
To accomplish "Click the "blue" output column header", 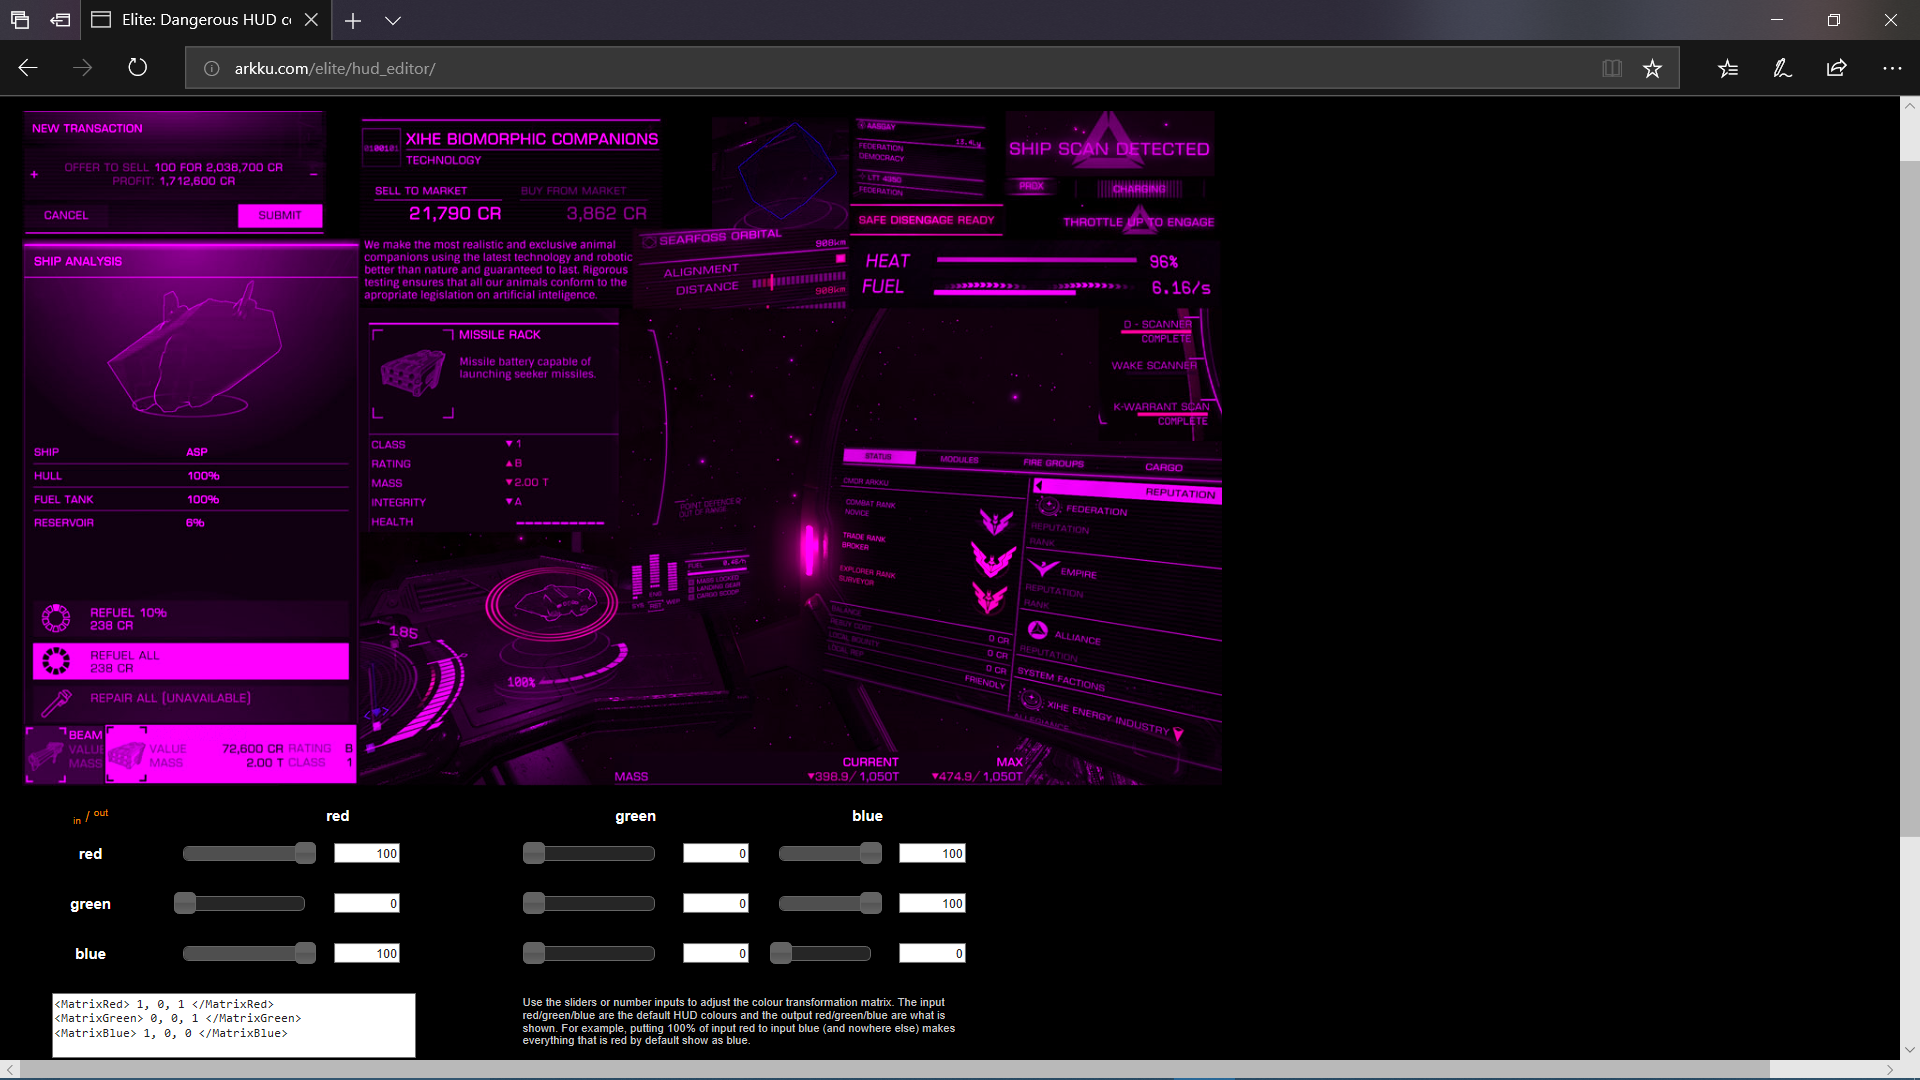I will (x=867, y=816).
